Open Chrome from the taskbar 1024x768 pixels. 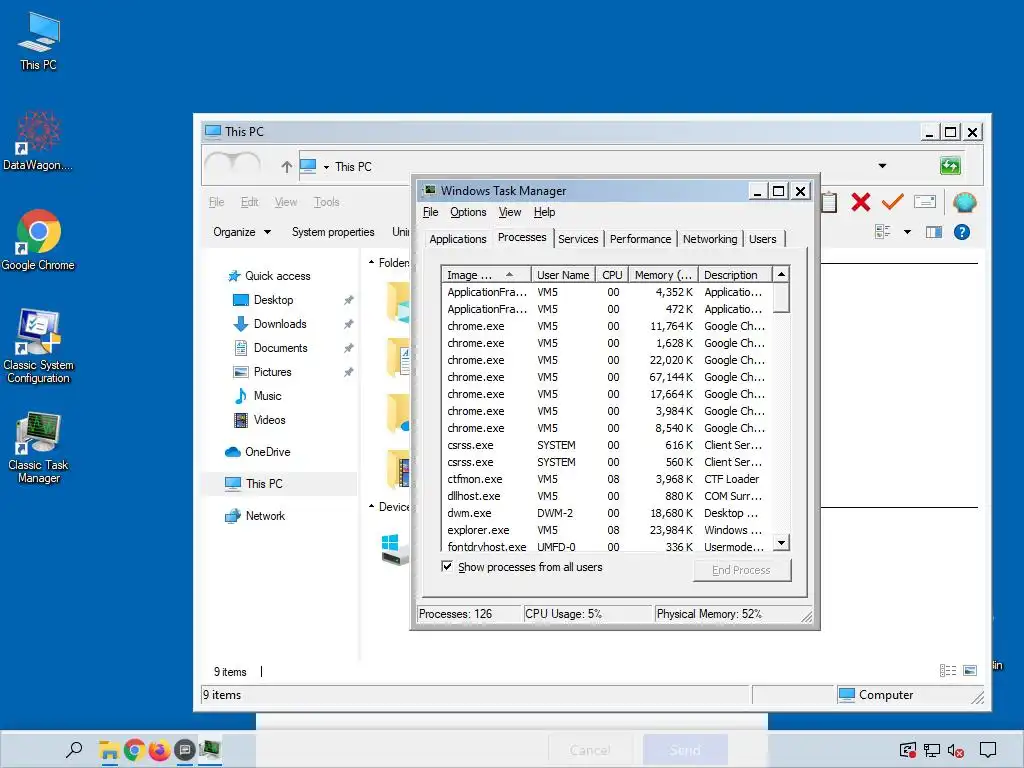tap(134, 750)
